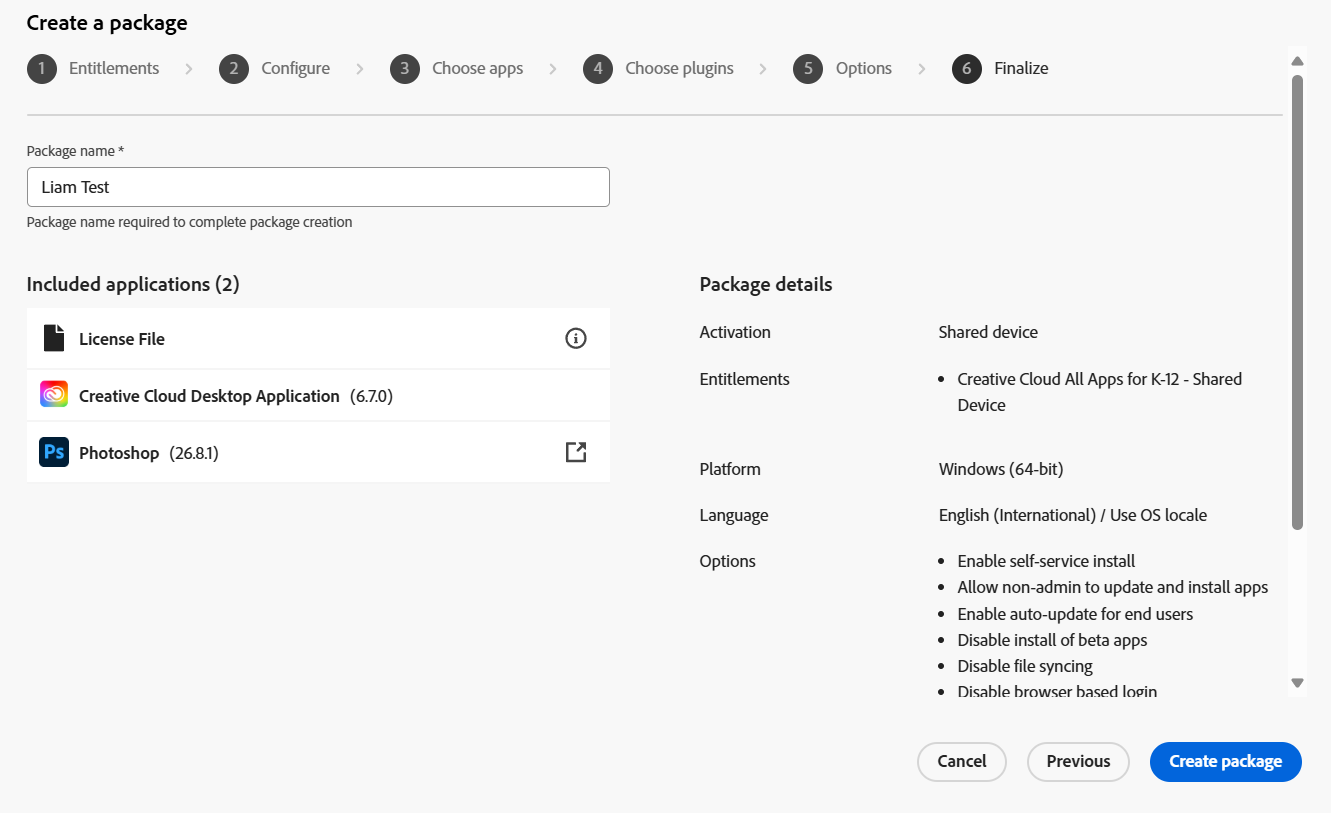Viewport: 1331px width, 813px height.
Task: Go to step 4 Choose plugins
Action: pos(658,68)
